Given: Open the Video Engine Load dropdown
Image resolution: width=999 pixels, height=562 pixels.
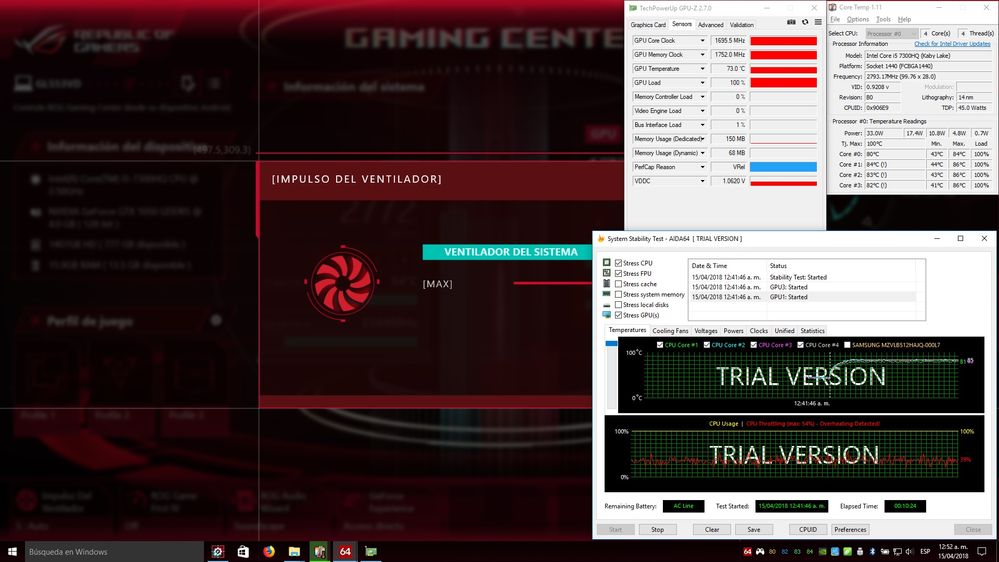Looking at the screenshot, I should (x=703, y=111).
